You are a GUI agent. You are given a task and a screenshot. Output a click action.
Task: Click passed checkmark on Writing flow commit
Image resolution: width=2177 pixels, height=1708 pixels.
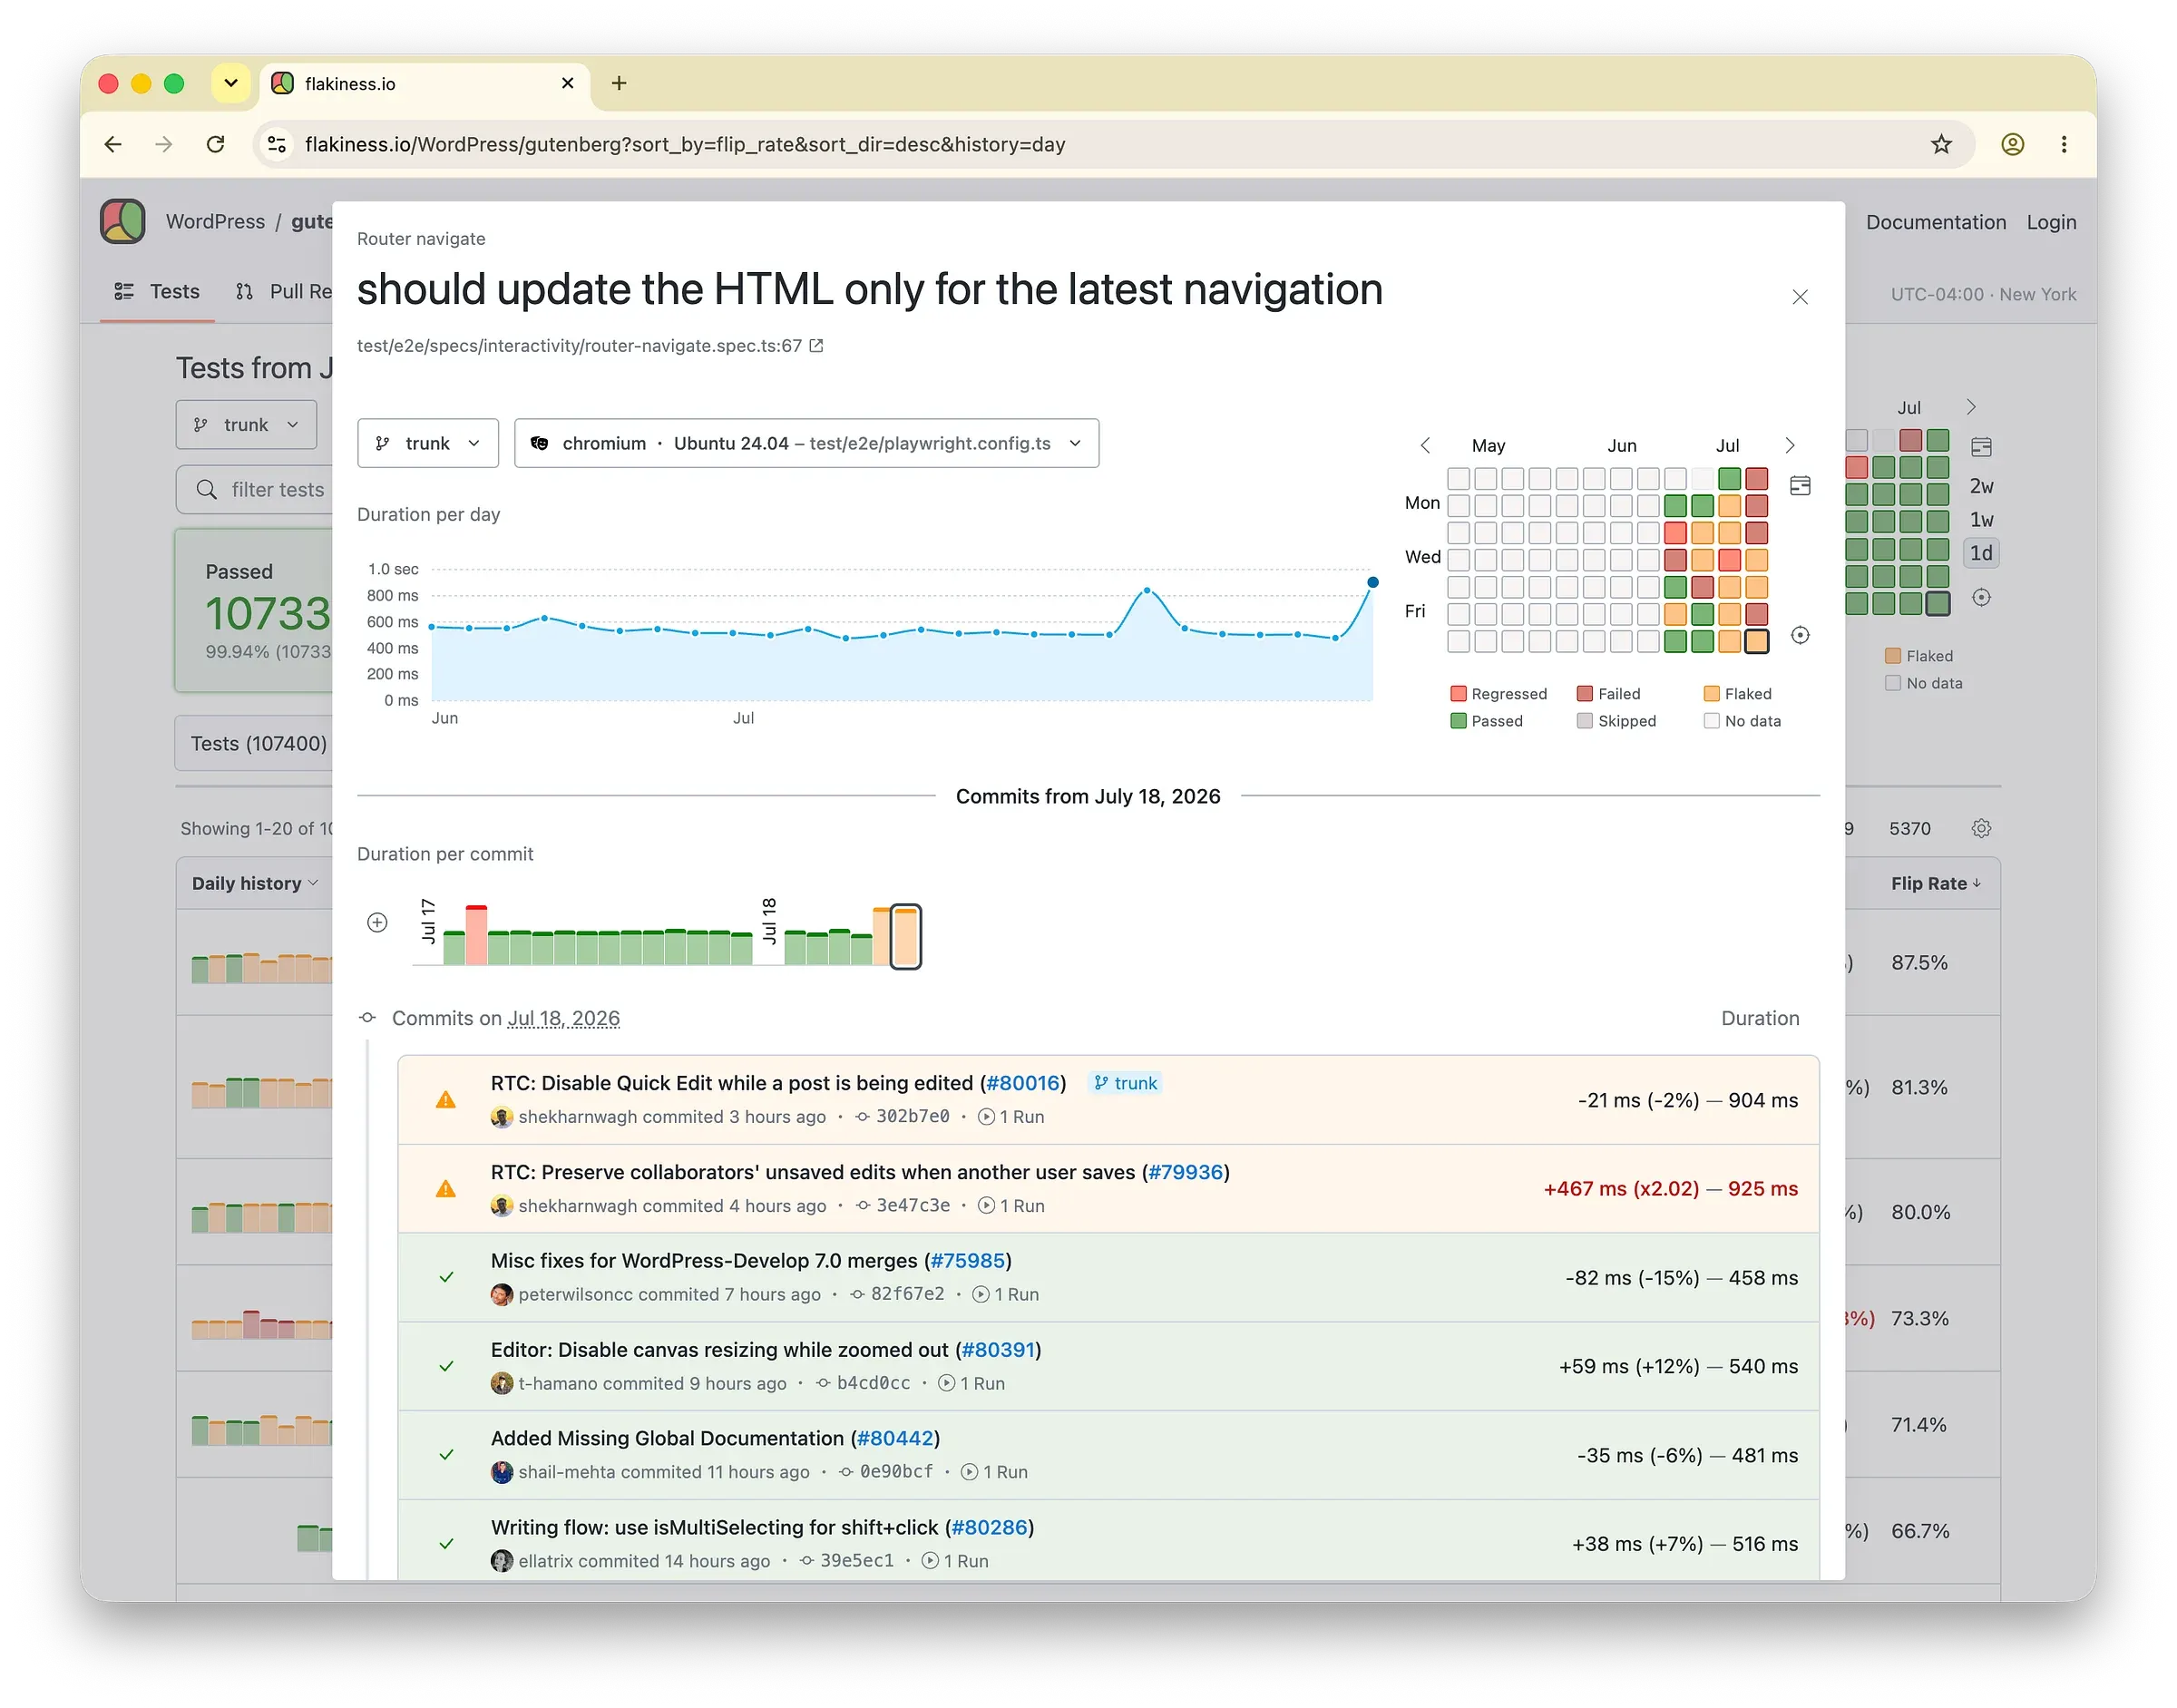pos(446,1544)
